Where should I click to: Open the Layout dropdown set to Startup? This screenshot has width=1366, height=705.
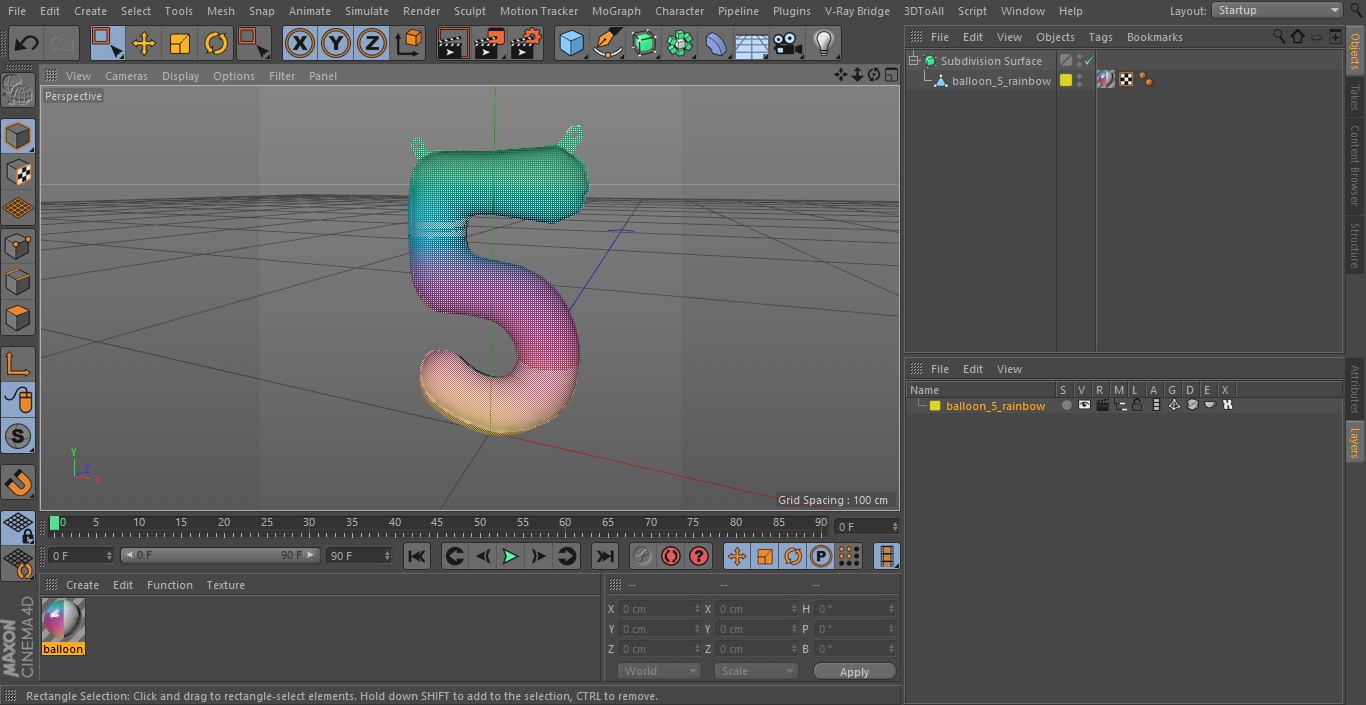point(1277,10)
